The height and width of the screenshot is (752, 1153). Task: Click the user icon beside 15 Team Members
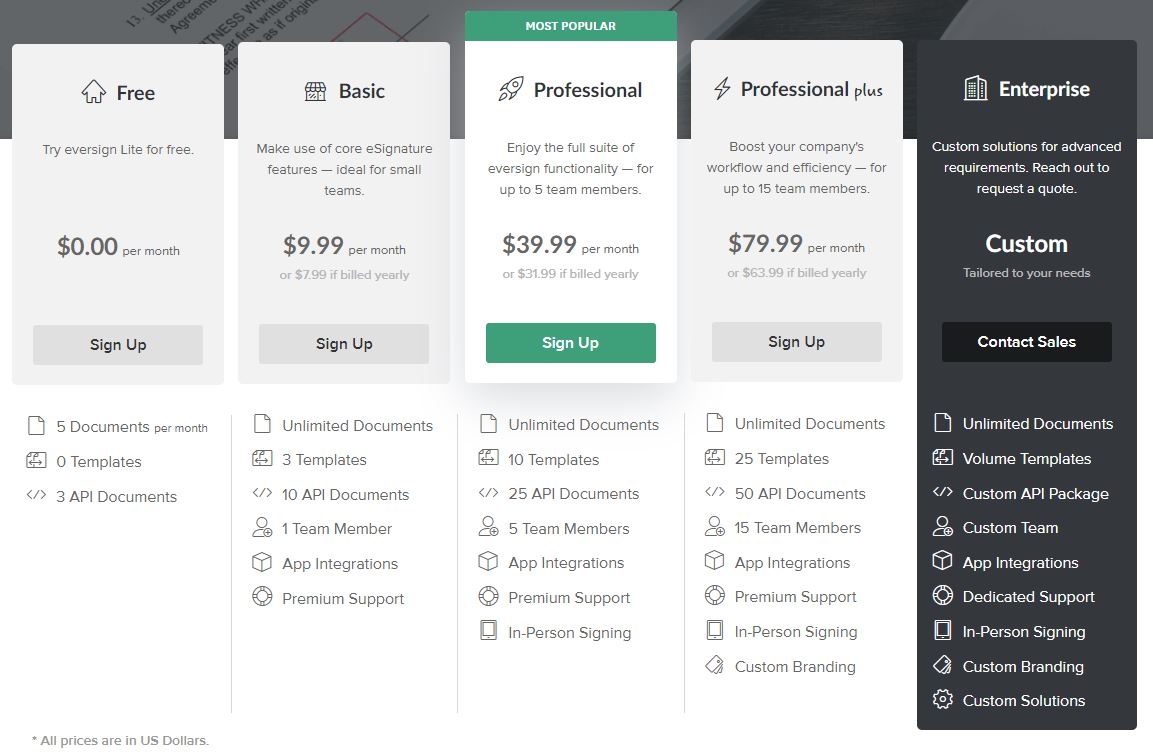[x=715, y=526]
